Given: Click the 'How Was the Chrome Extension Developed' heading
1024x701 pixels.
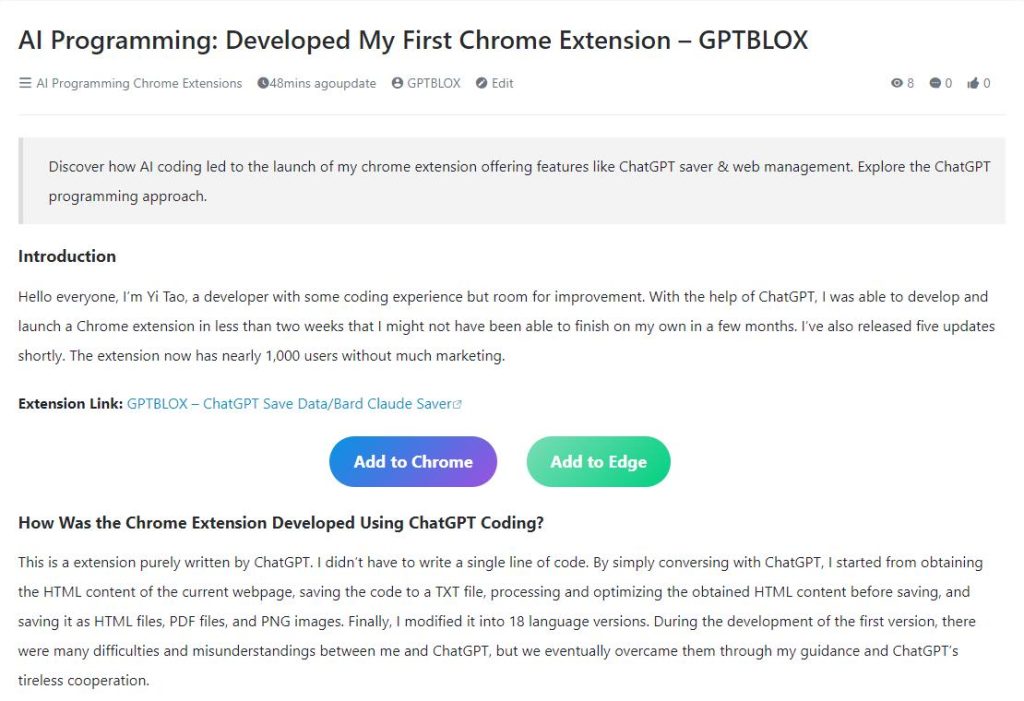Looking at the screenshot, I should coord(281,523).
